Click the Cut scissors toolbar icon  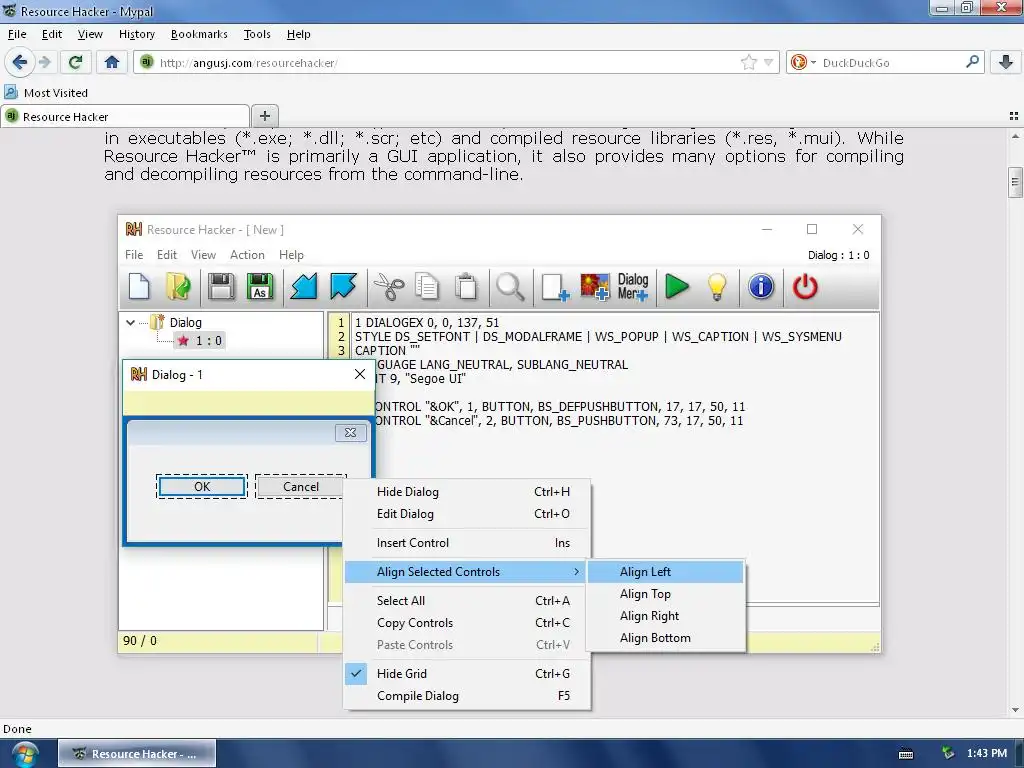389,287
